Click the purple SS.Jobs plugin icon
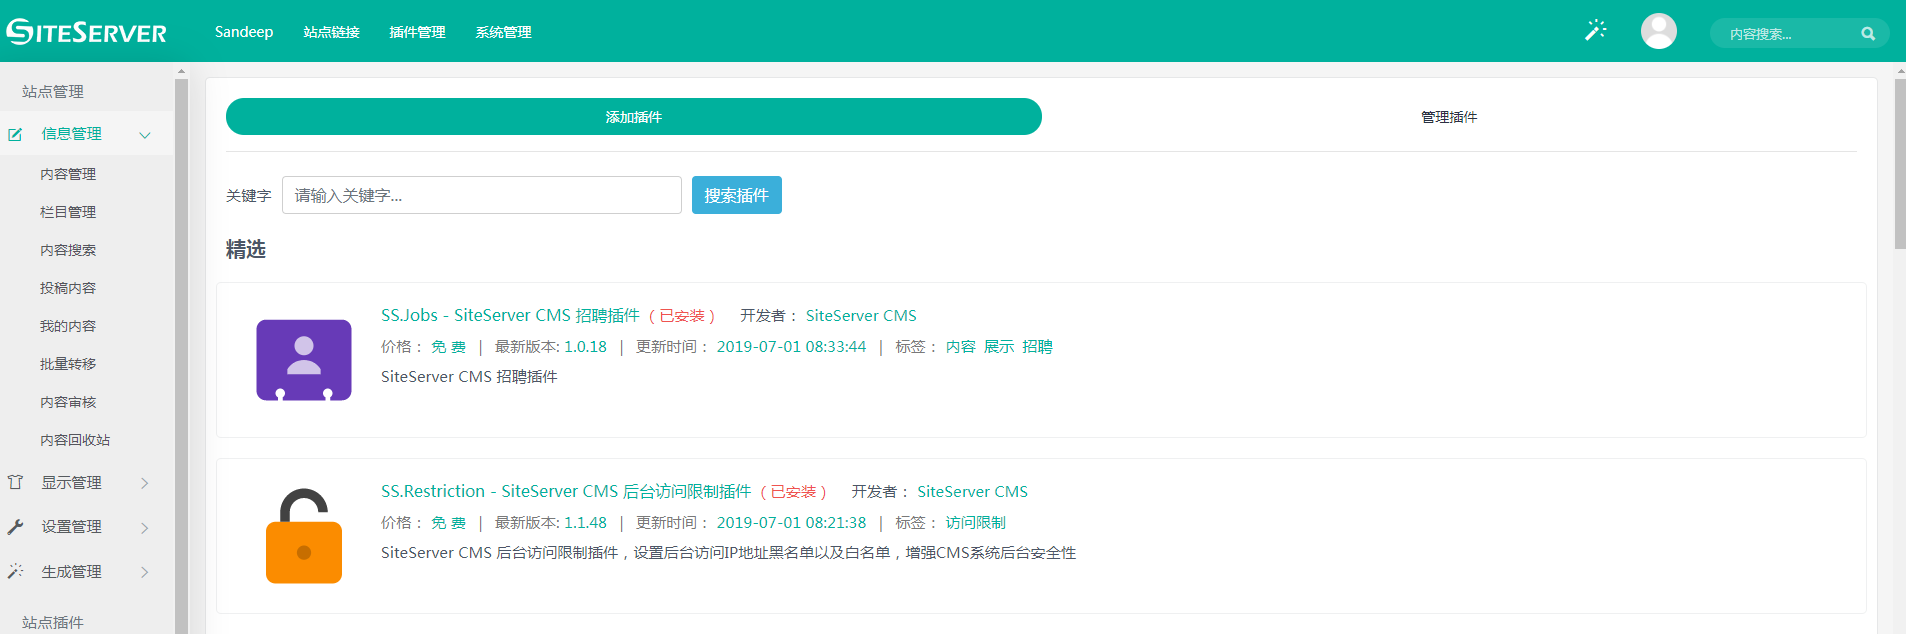Viewport: 1906px width, 634px height. click(x=304, y=360)
